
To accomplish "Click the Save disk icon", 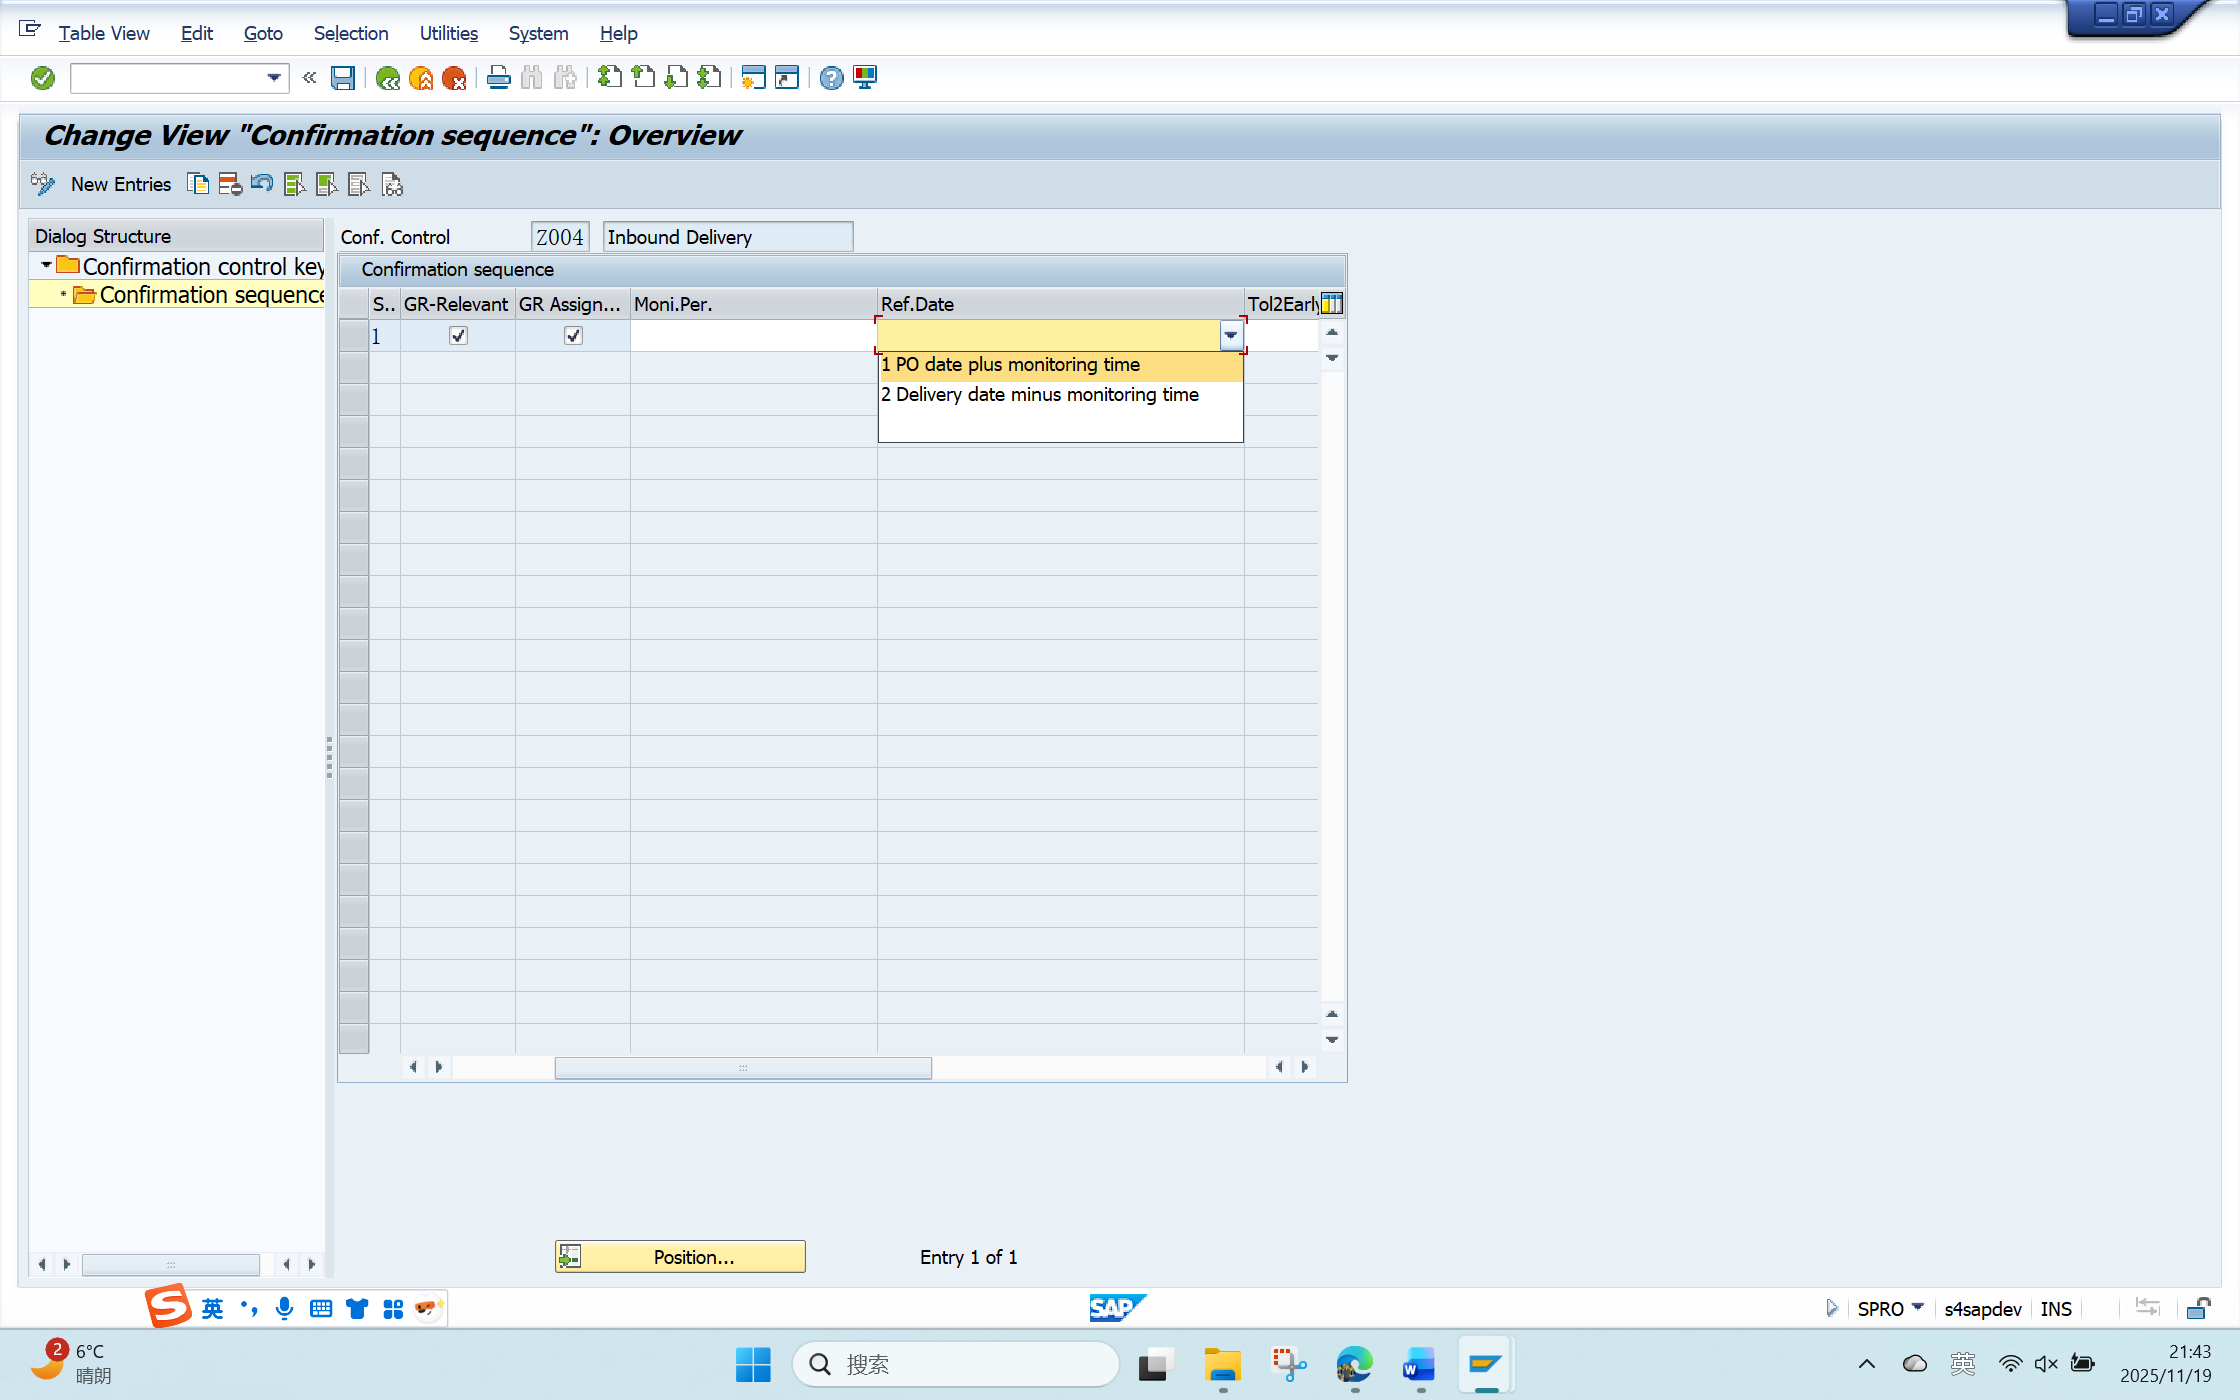I will click(343, 78).
